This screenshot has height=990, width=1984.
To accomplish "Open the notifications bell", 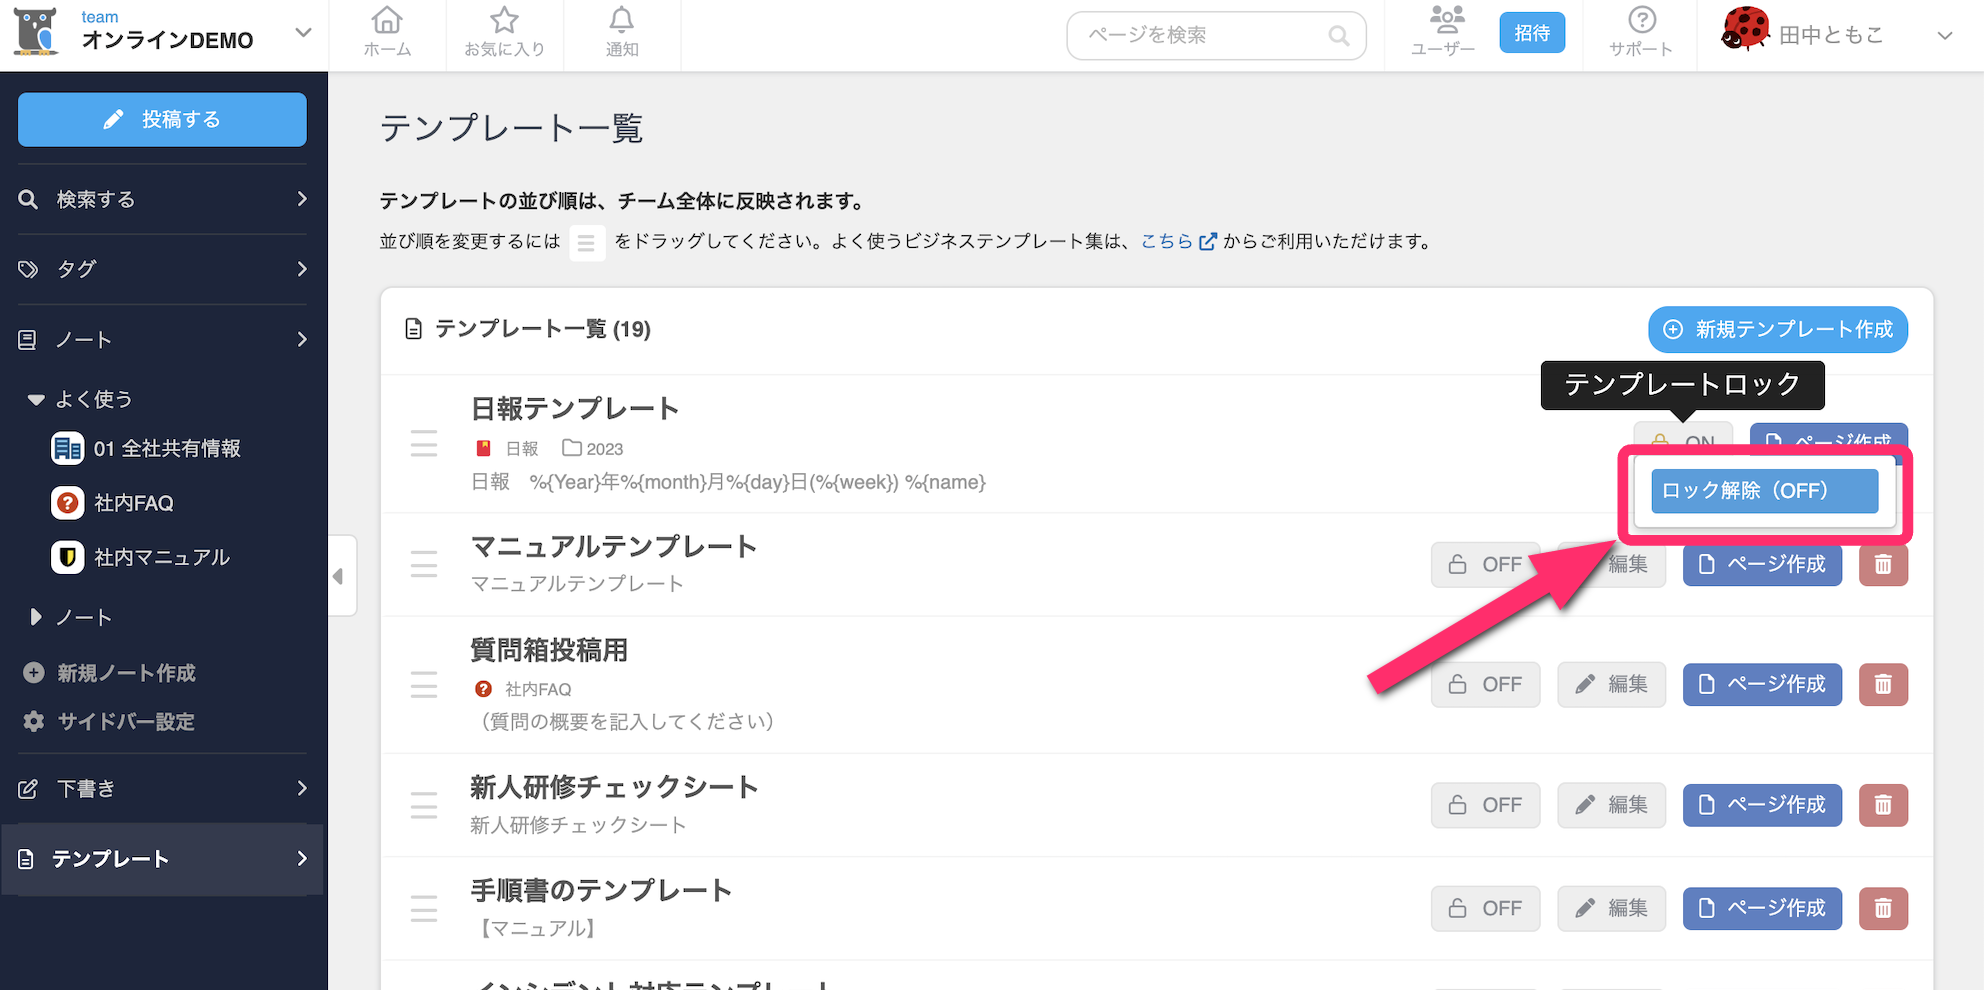I will coord(621,33).
